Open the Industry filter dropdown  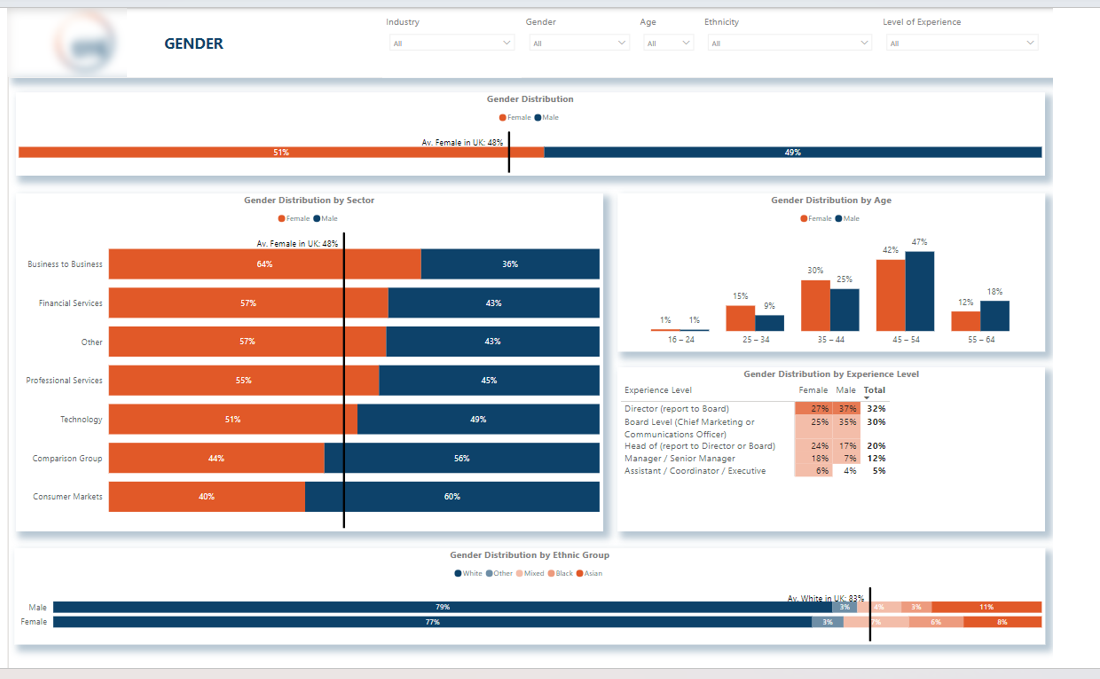(451, 43)
